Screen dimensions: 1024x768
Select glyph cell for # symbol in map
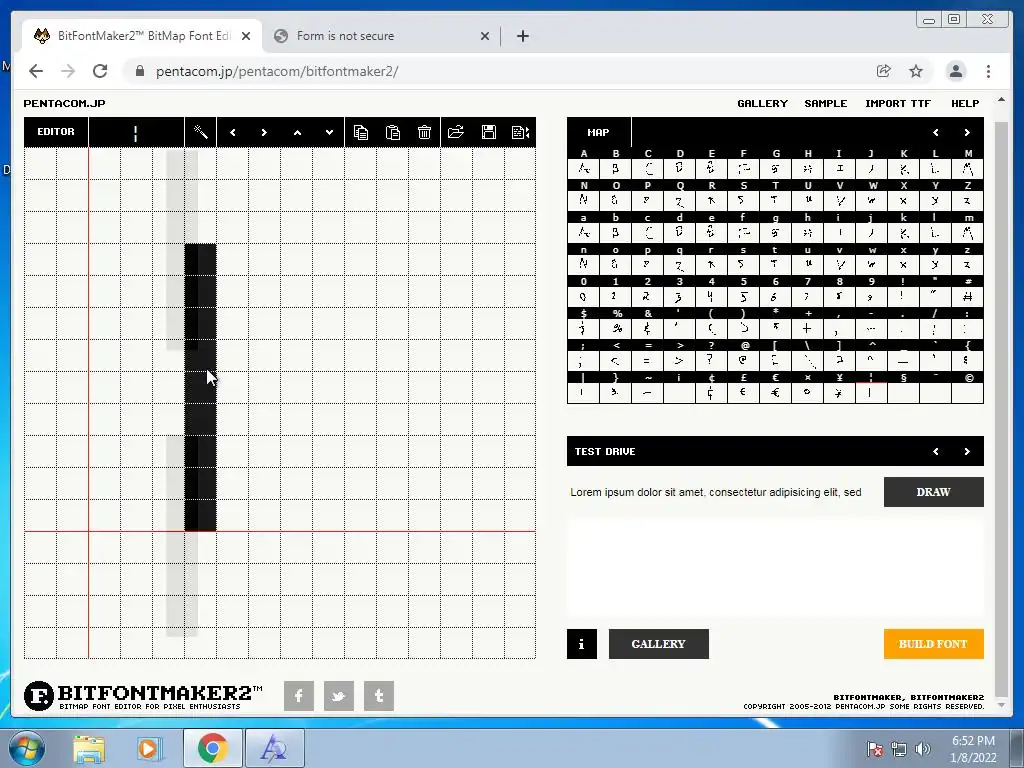point(968,297)
